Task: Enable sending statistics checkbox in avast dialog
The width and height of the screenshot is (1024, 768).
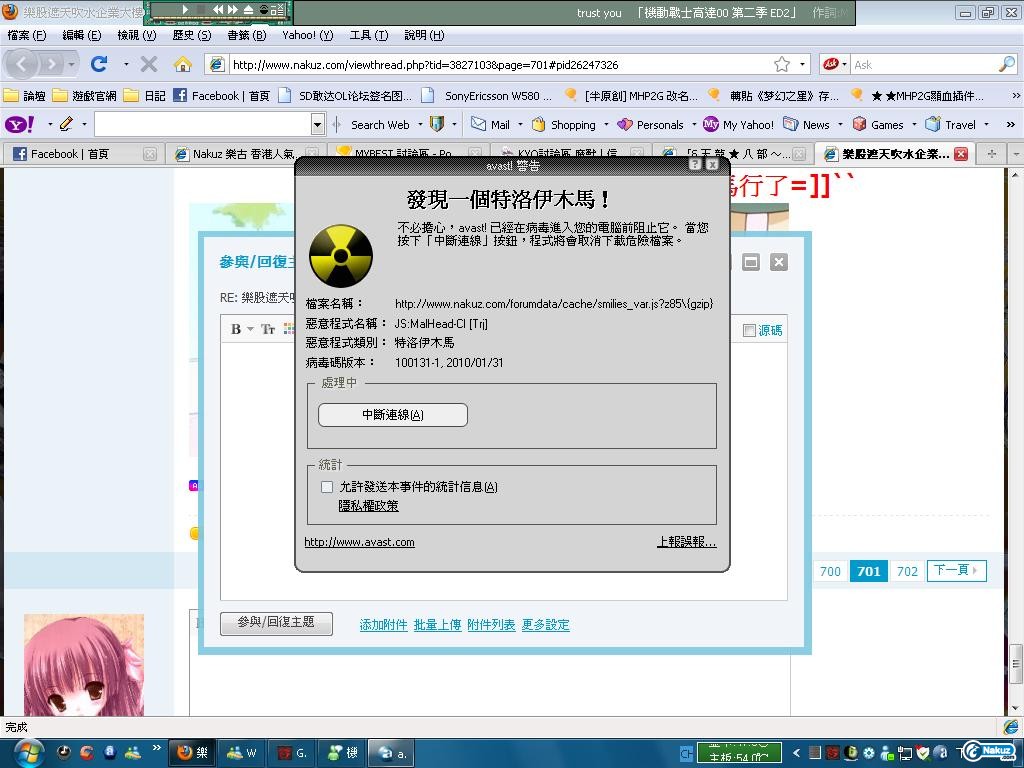Action: click(x=327, y=487)
